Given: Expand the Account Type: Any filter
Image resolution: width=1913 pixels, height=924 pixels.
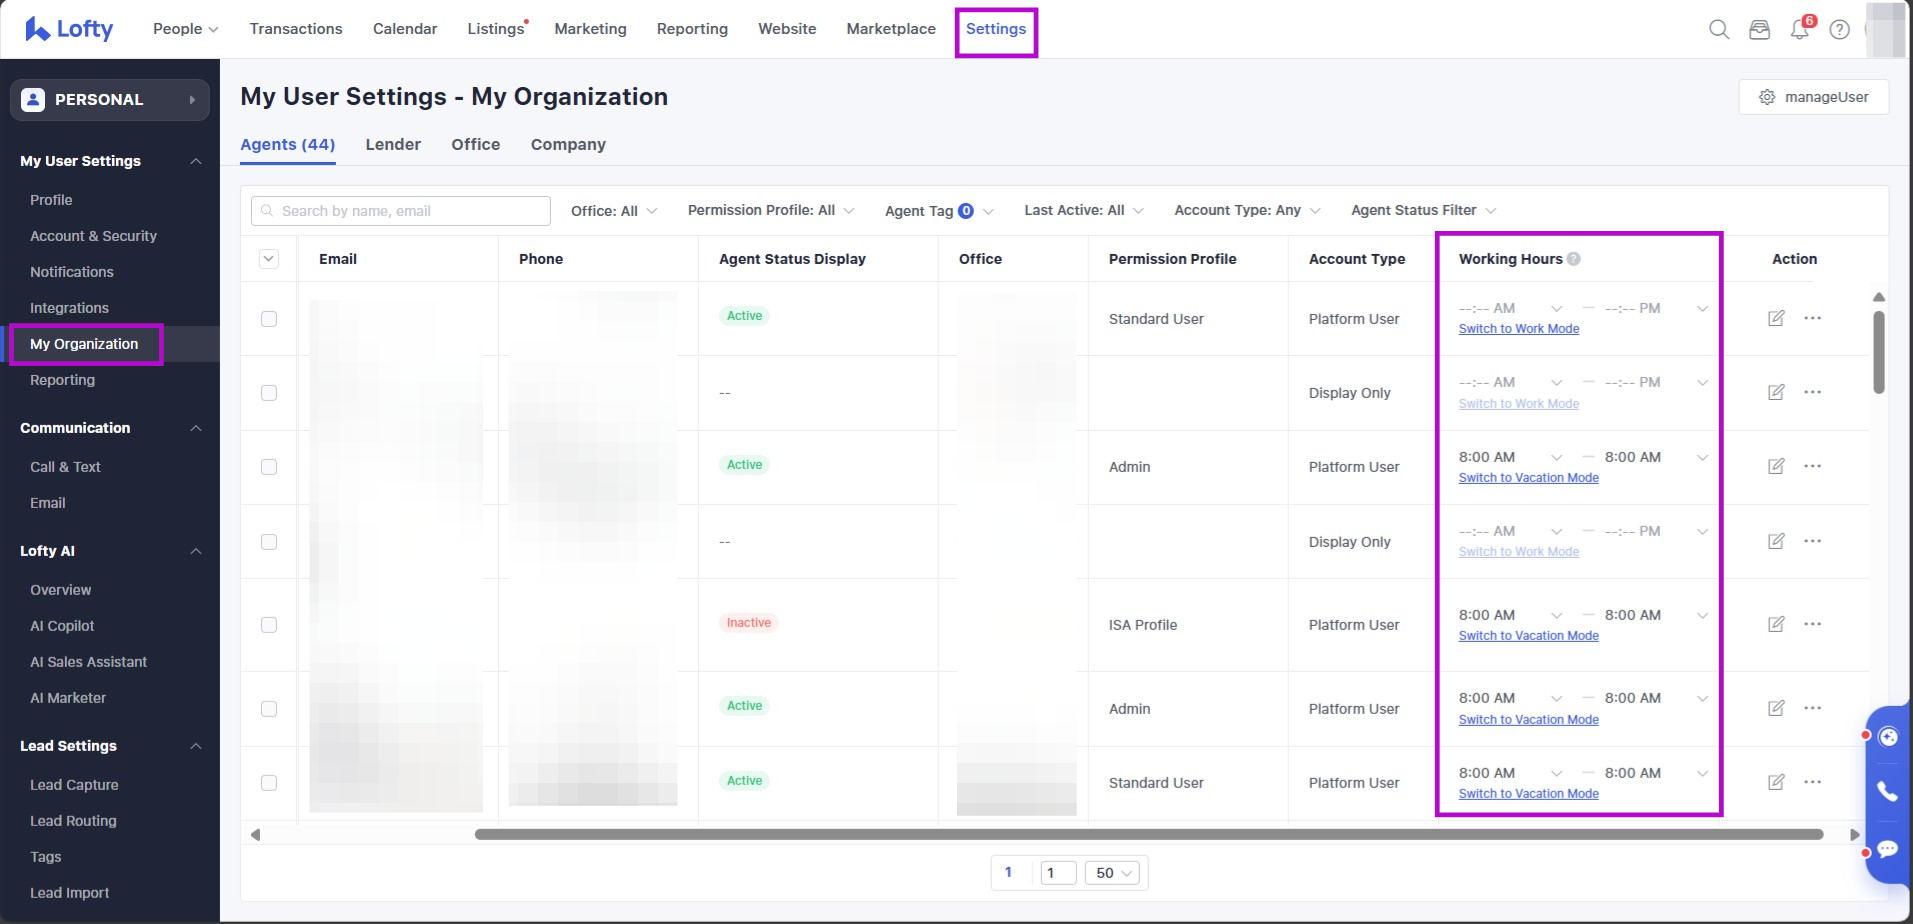Looking at the screenshot, I should [x=1247, y=210].
